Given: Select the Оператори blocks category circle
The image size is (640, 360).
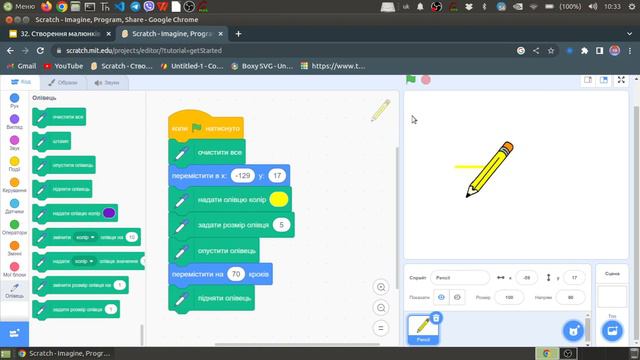Looking at the screenshot, I should coord(14,224).
